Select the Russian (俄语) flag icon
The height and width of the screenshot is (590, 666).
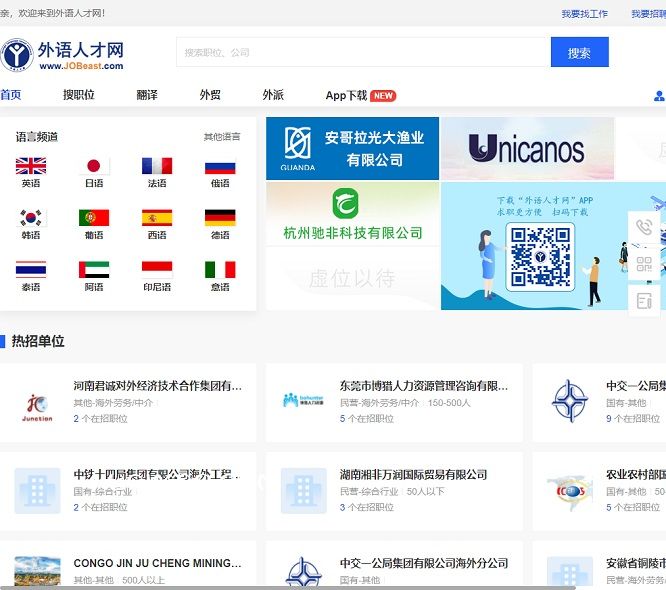click(220, 168)
